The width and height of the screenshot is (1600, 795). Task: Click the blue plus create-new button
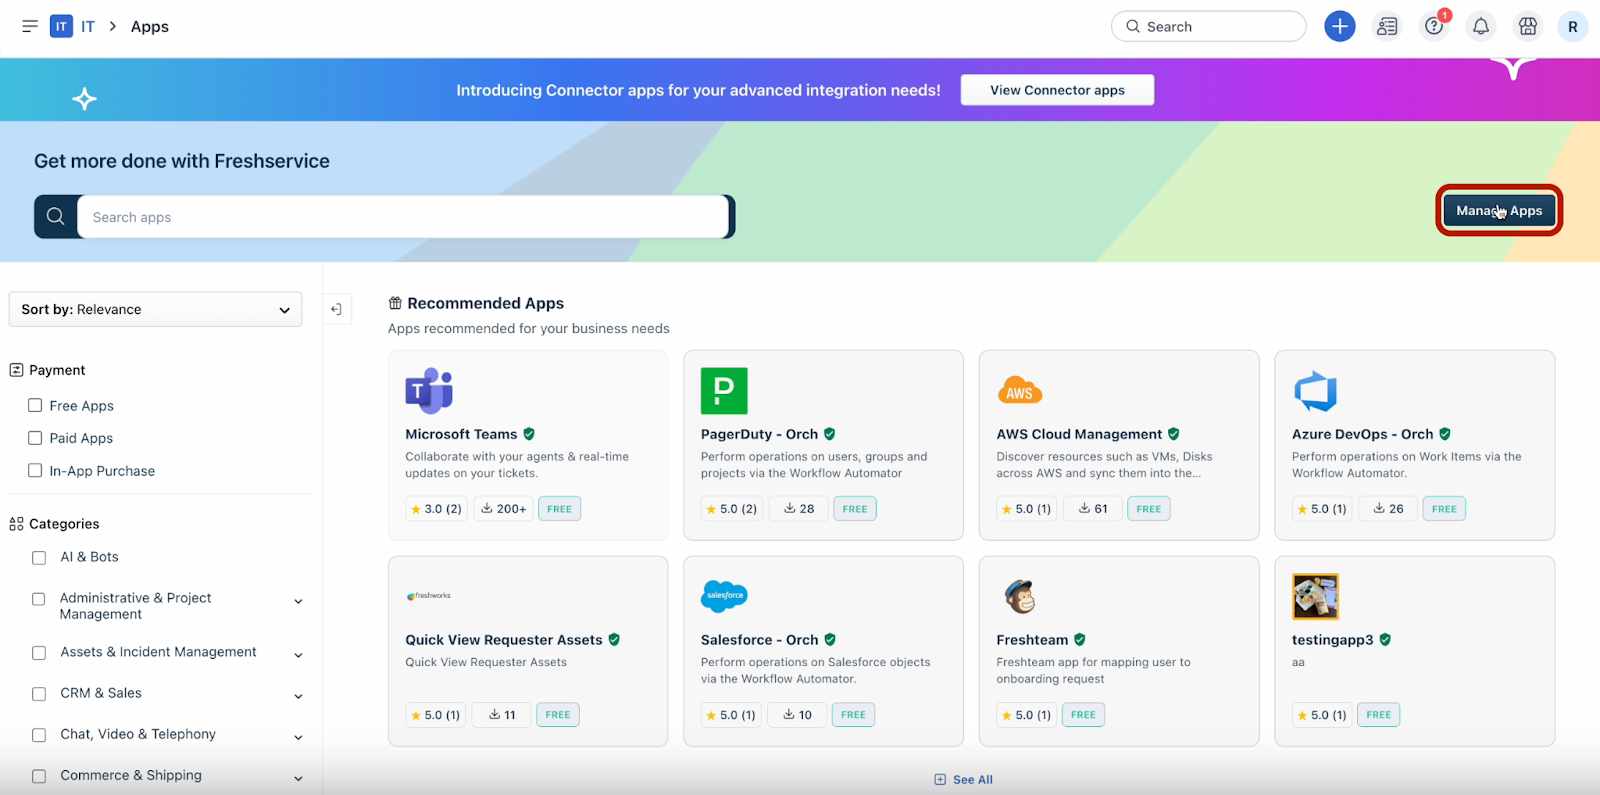(x=1339, y=26)
